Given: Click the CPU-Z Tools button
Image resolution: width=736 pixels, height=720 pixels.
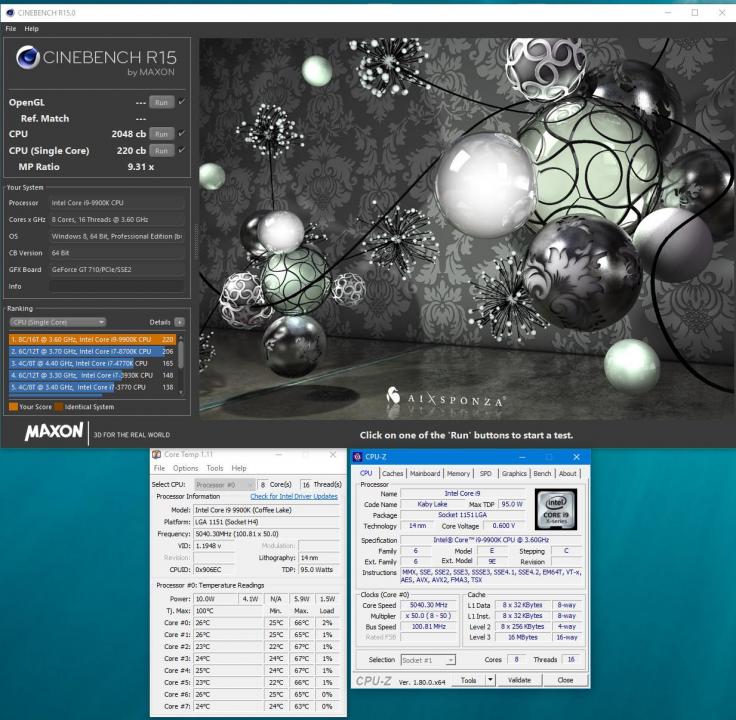Looking at the screenshot, I should tap(468, 680).
